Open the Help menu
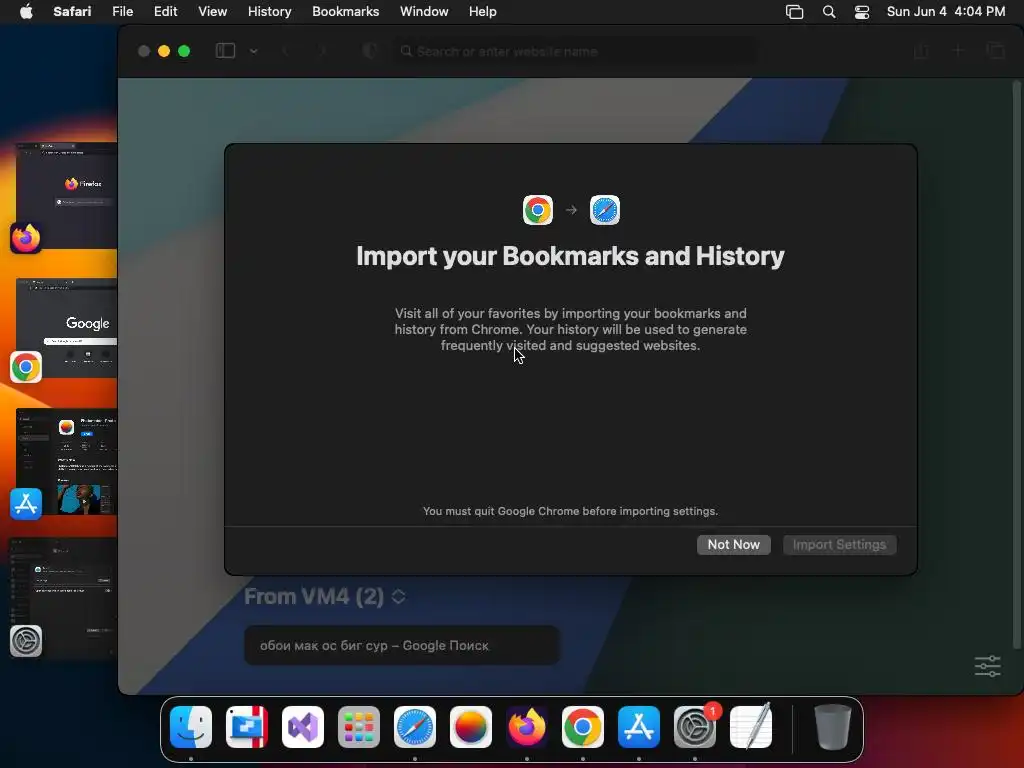 coord(483,12)
